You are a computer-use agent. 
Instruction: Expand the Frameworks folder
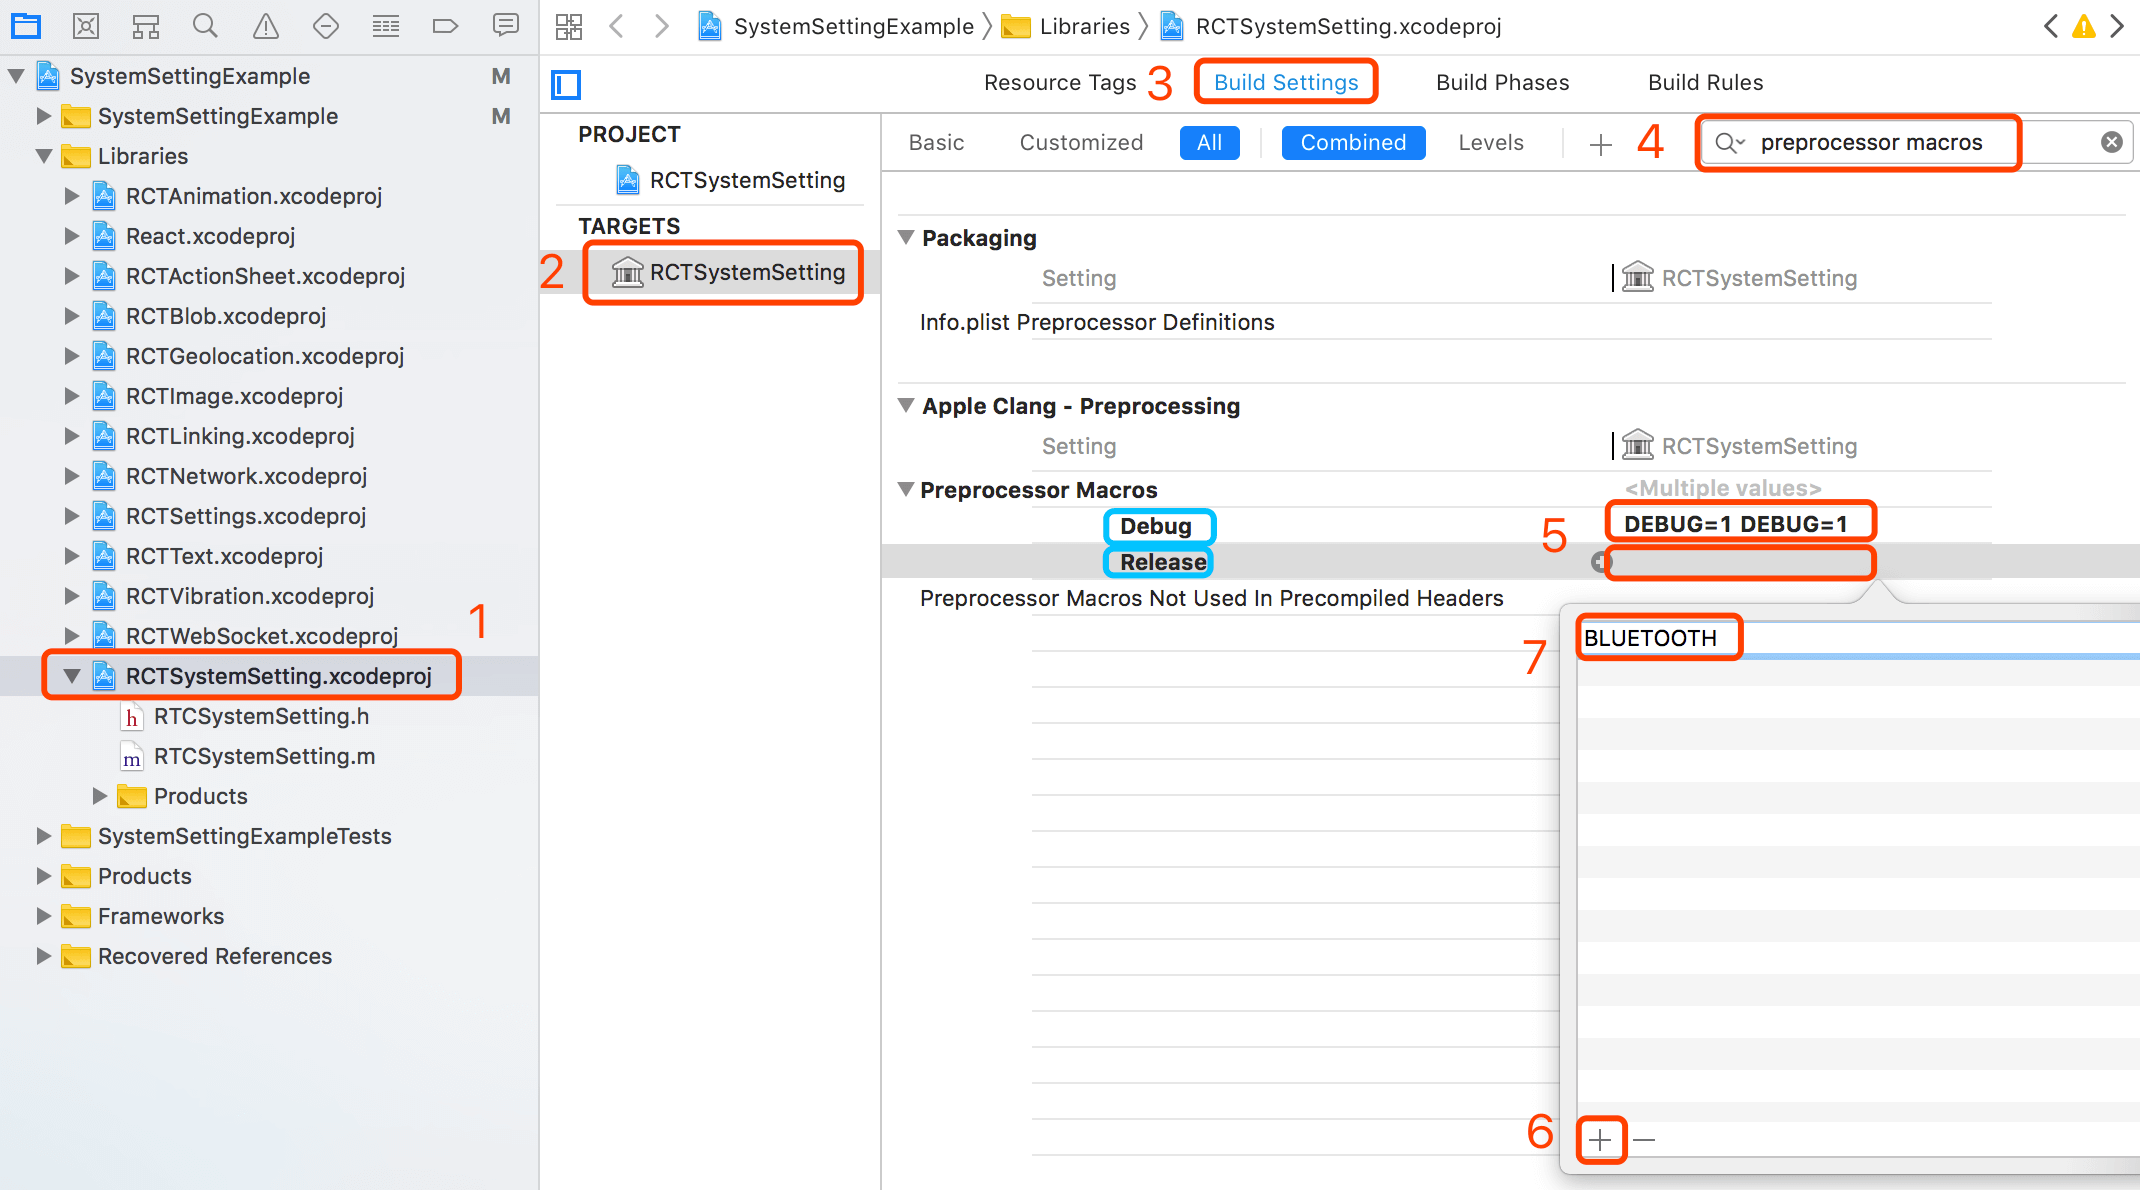coord(43,916)
